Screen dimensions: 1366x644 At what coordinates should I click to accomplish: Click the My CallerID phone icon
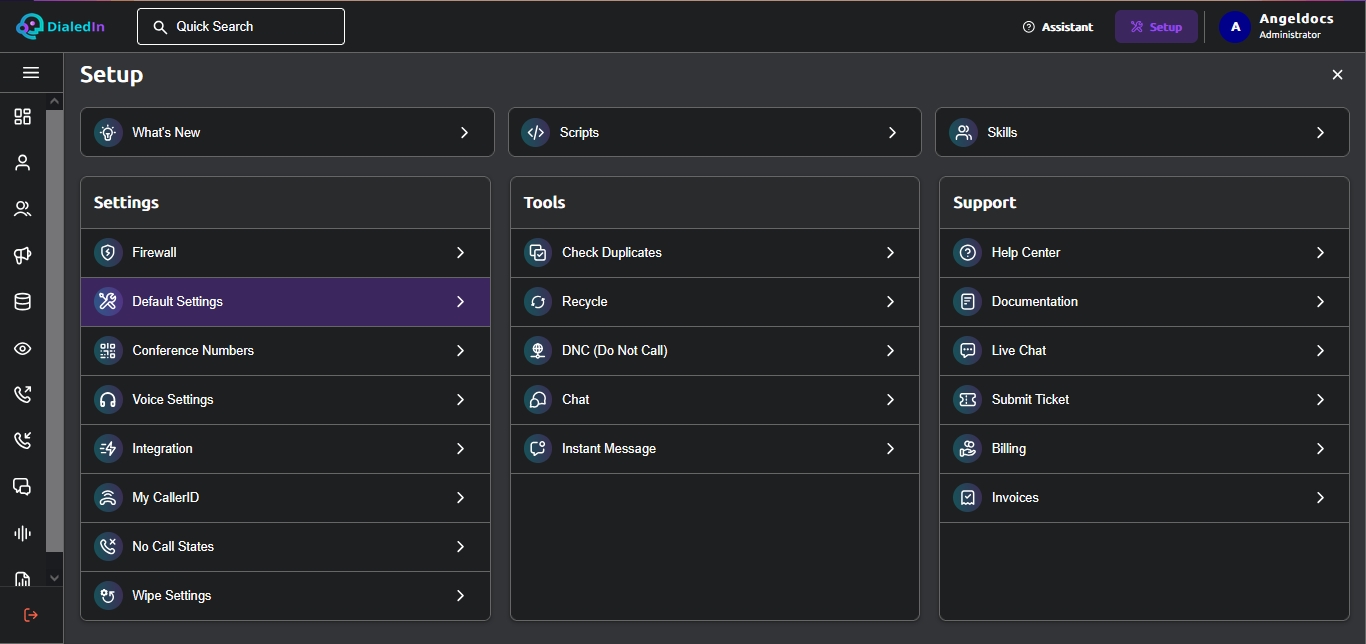108,498
